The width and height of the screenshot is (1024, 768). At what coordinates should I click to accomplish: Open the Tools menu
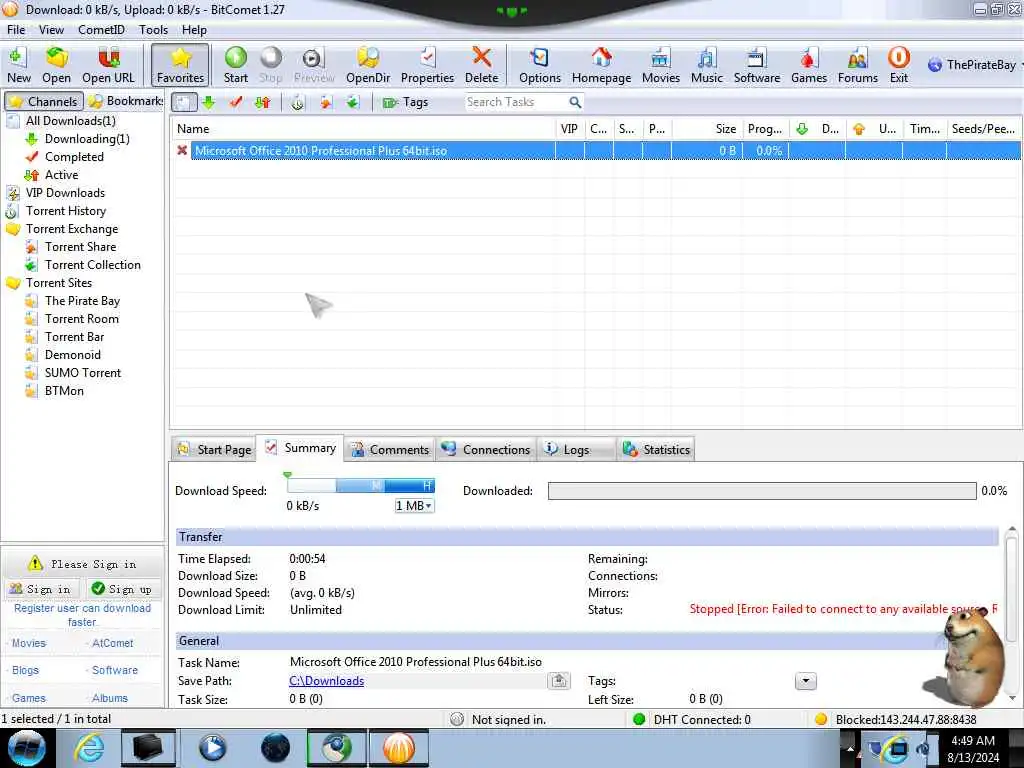pyautogui.click(x=153, y=30)
